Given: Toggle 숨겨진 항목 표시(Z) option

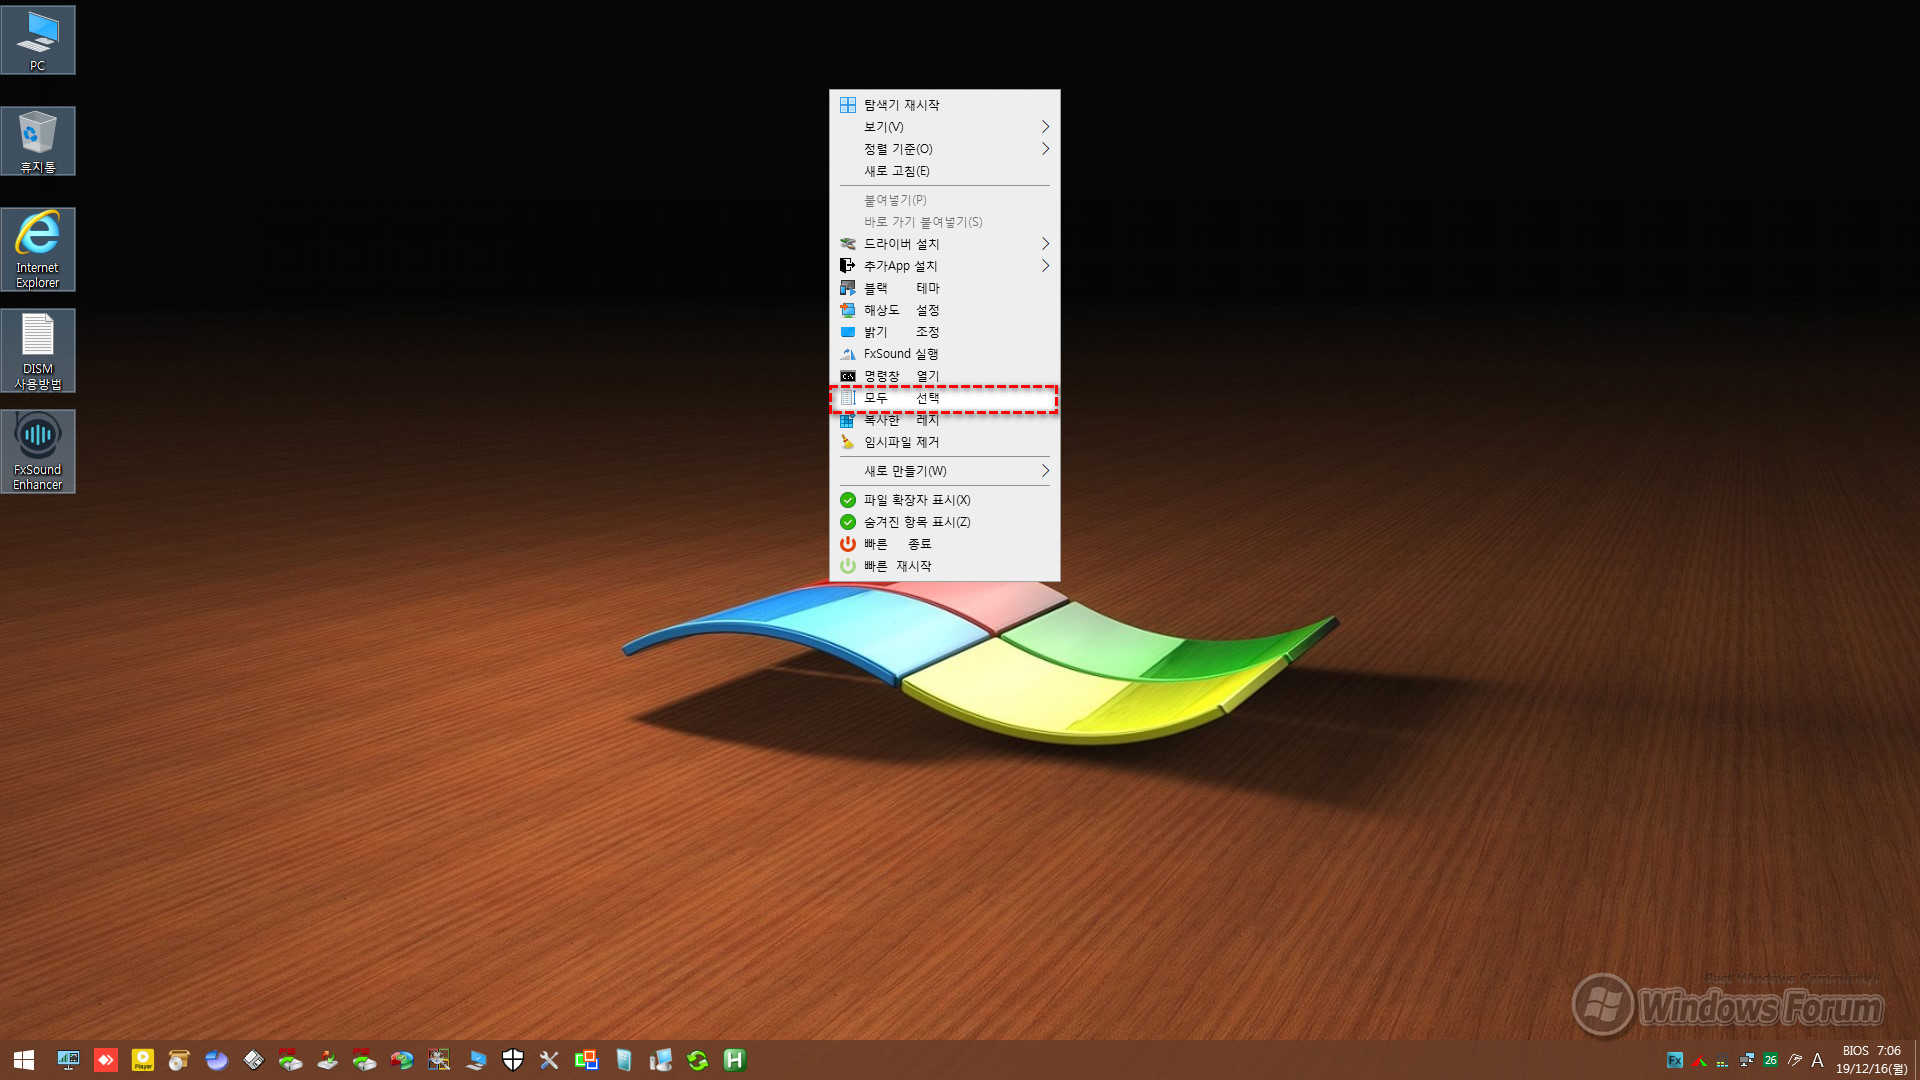Looking at the screenshot, I should click(944, 522).
